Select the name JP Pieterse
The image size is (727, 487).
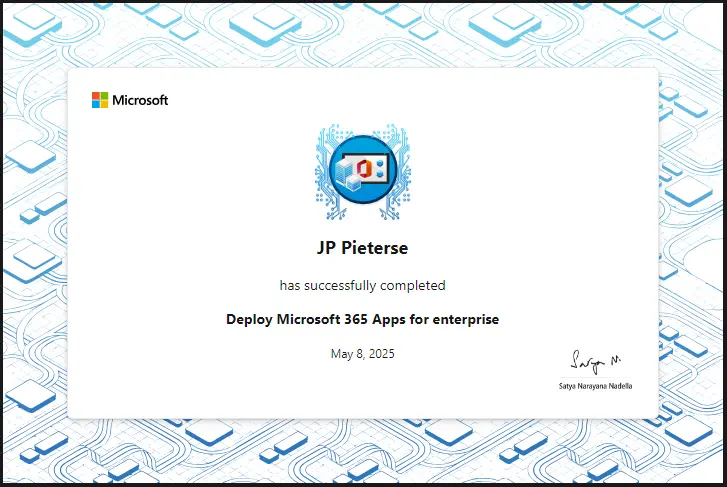pos(363,248)
